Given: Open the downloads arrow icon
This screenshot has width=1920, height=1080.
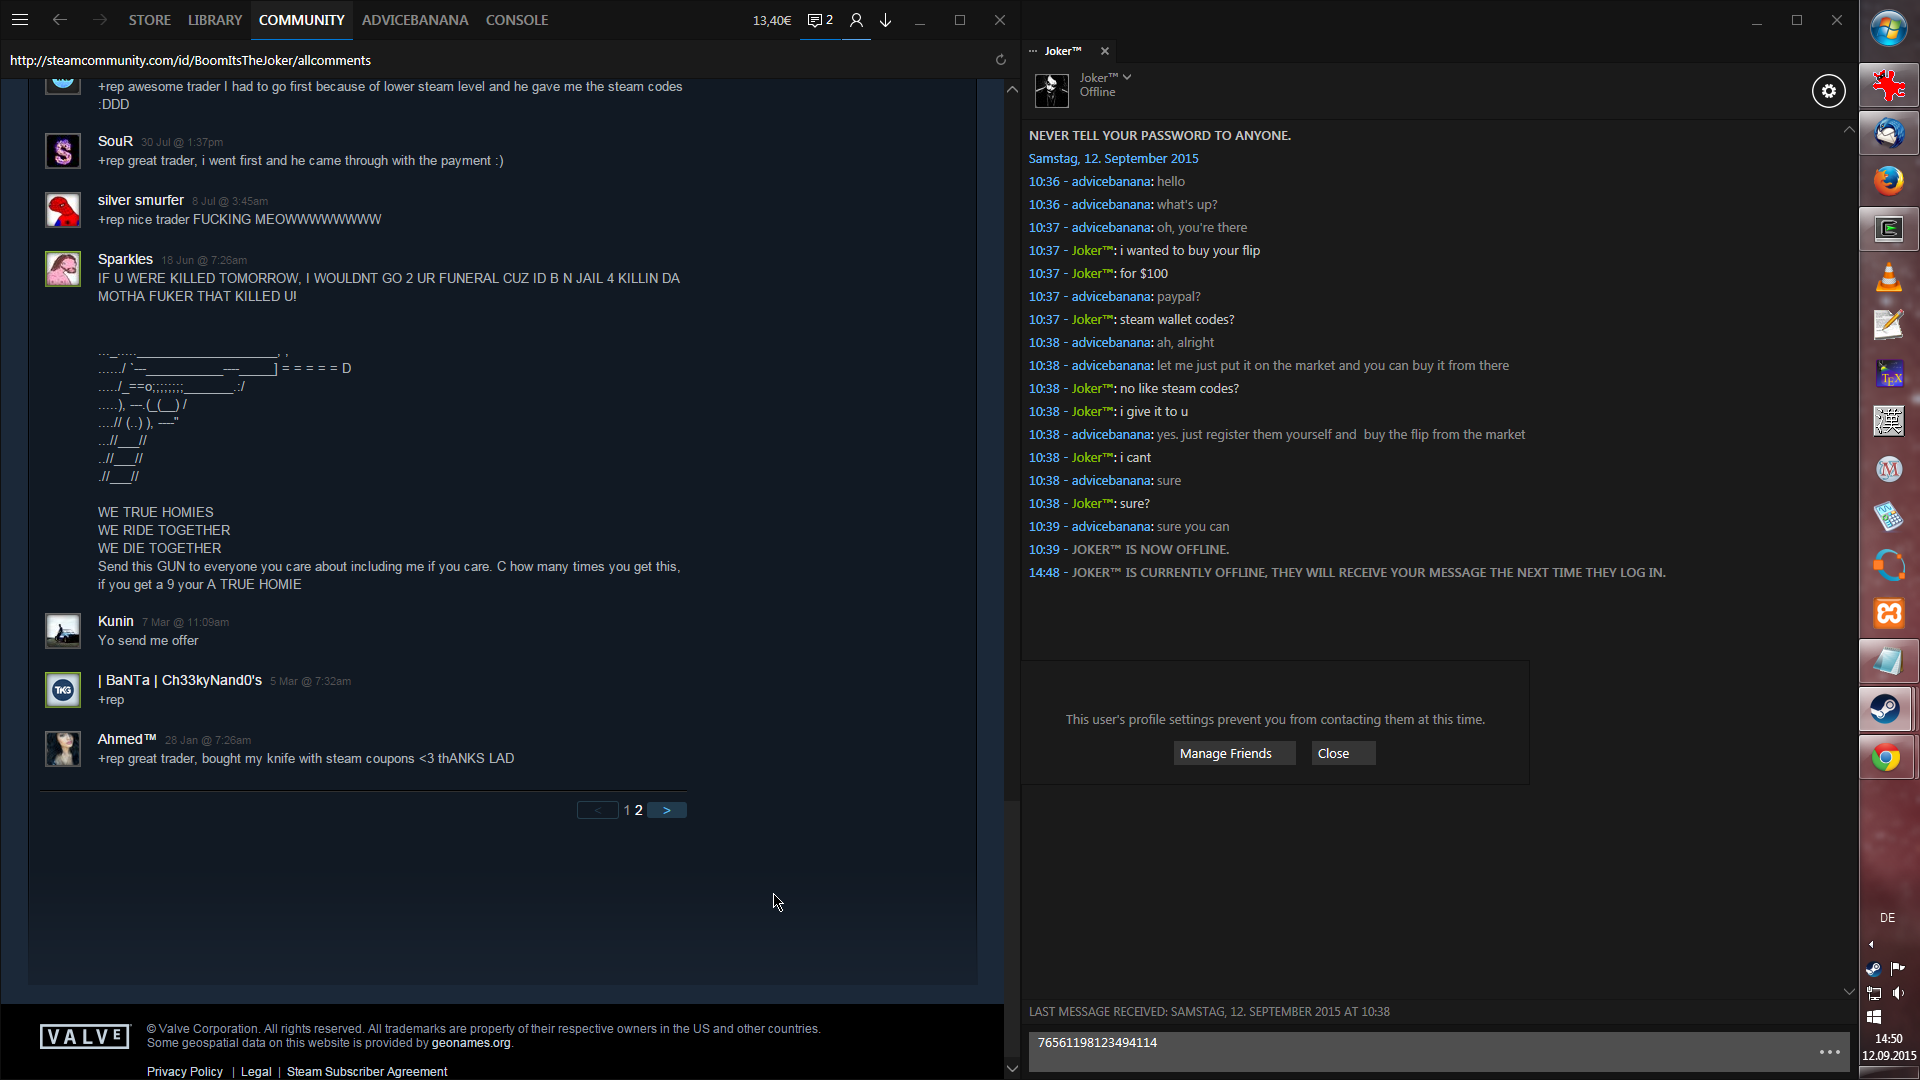Looking at the screenshot, I should coord(886,20).
